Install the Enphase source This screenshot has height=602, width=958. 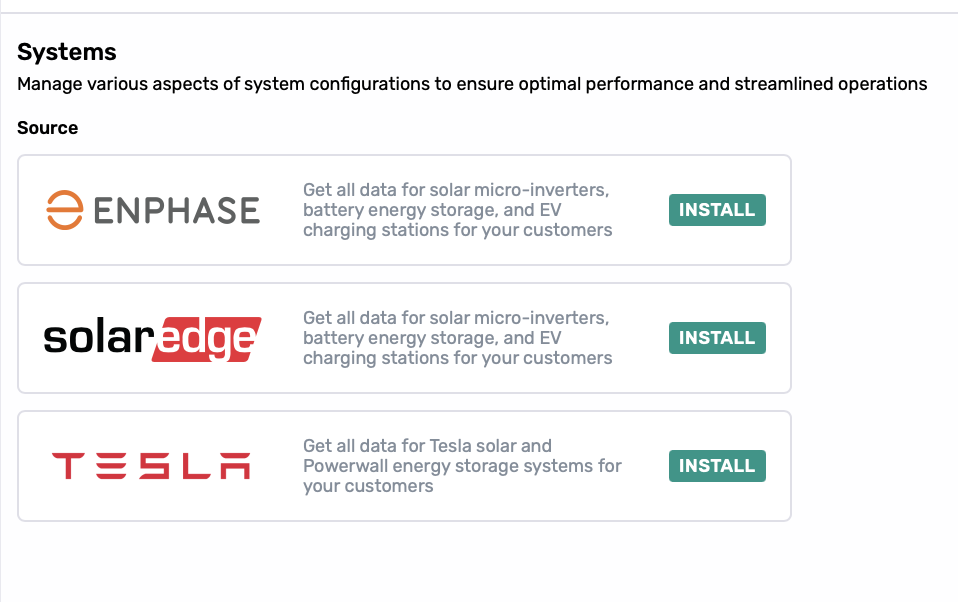pyautogui.click(x=717, y=210)
